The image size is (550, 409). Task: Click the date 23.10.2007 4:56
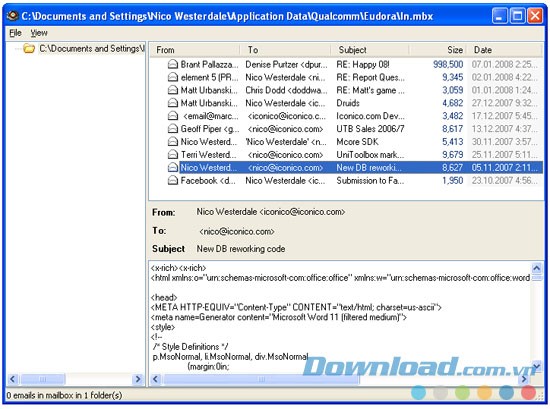(504, 181)
